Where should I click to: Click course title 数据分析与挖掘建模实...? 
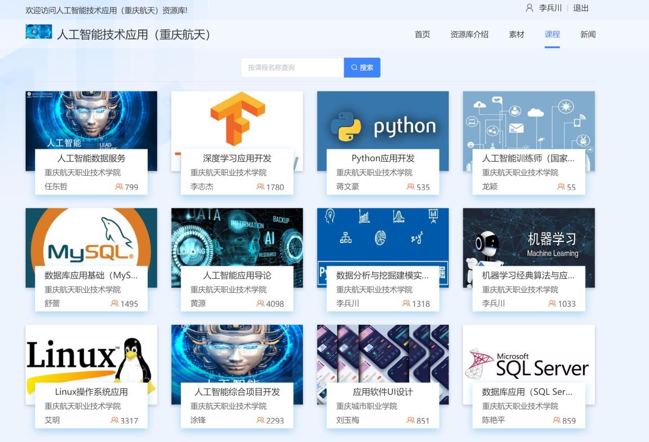[382, 275]
